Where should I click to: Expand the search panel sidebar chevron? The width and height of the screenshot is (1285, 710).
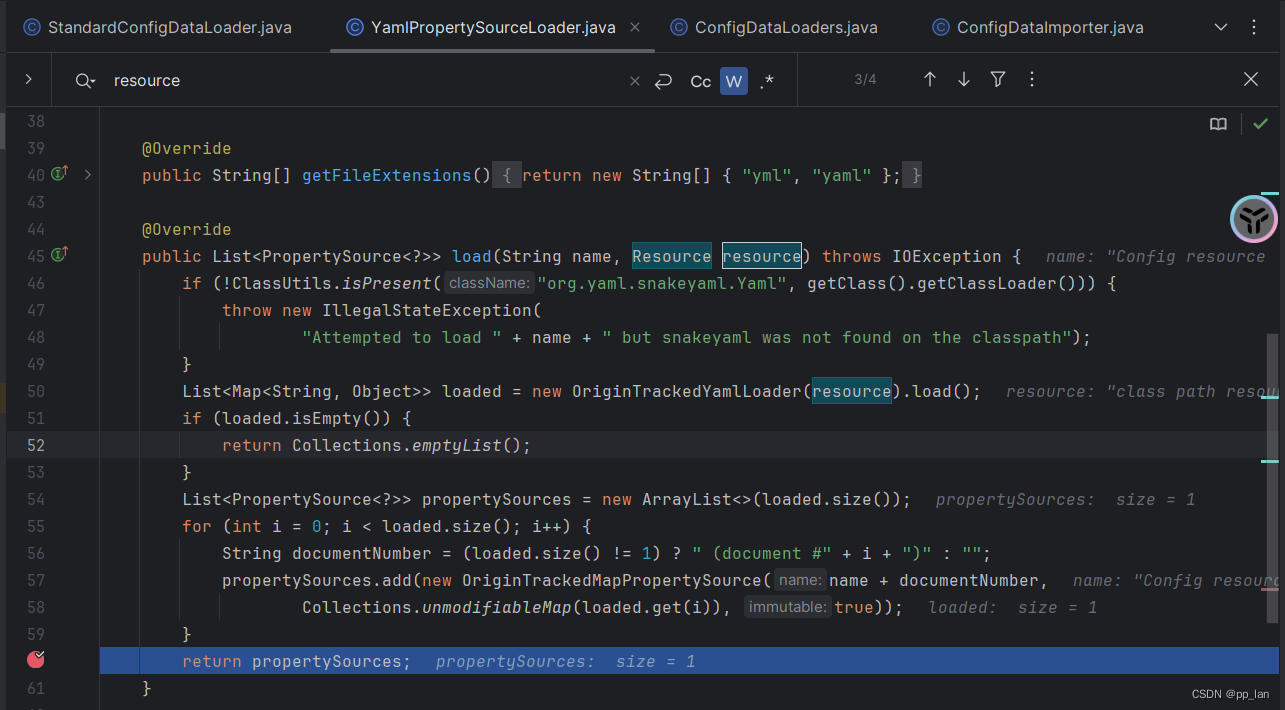point(27,79)
